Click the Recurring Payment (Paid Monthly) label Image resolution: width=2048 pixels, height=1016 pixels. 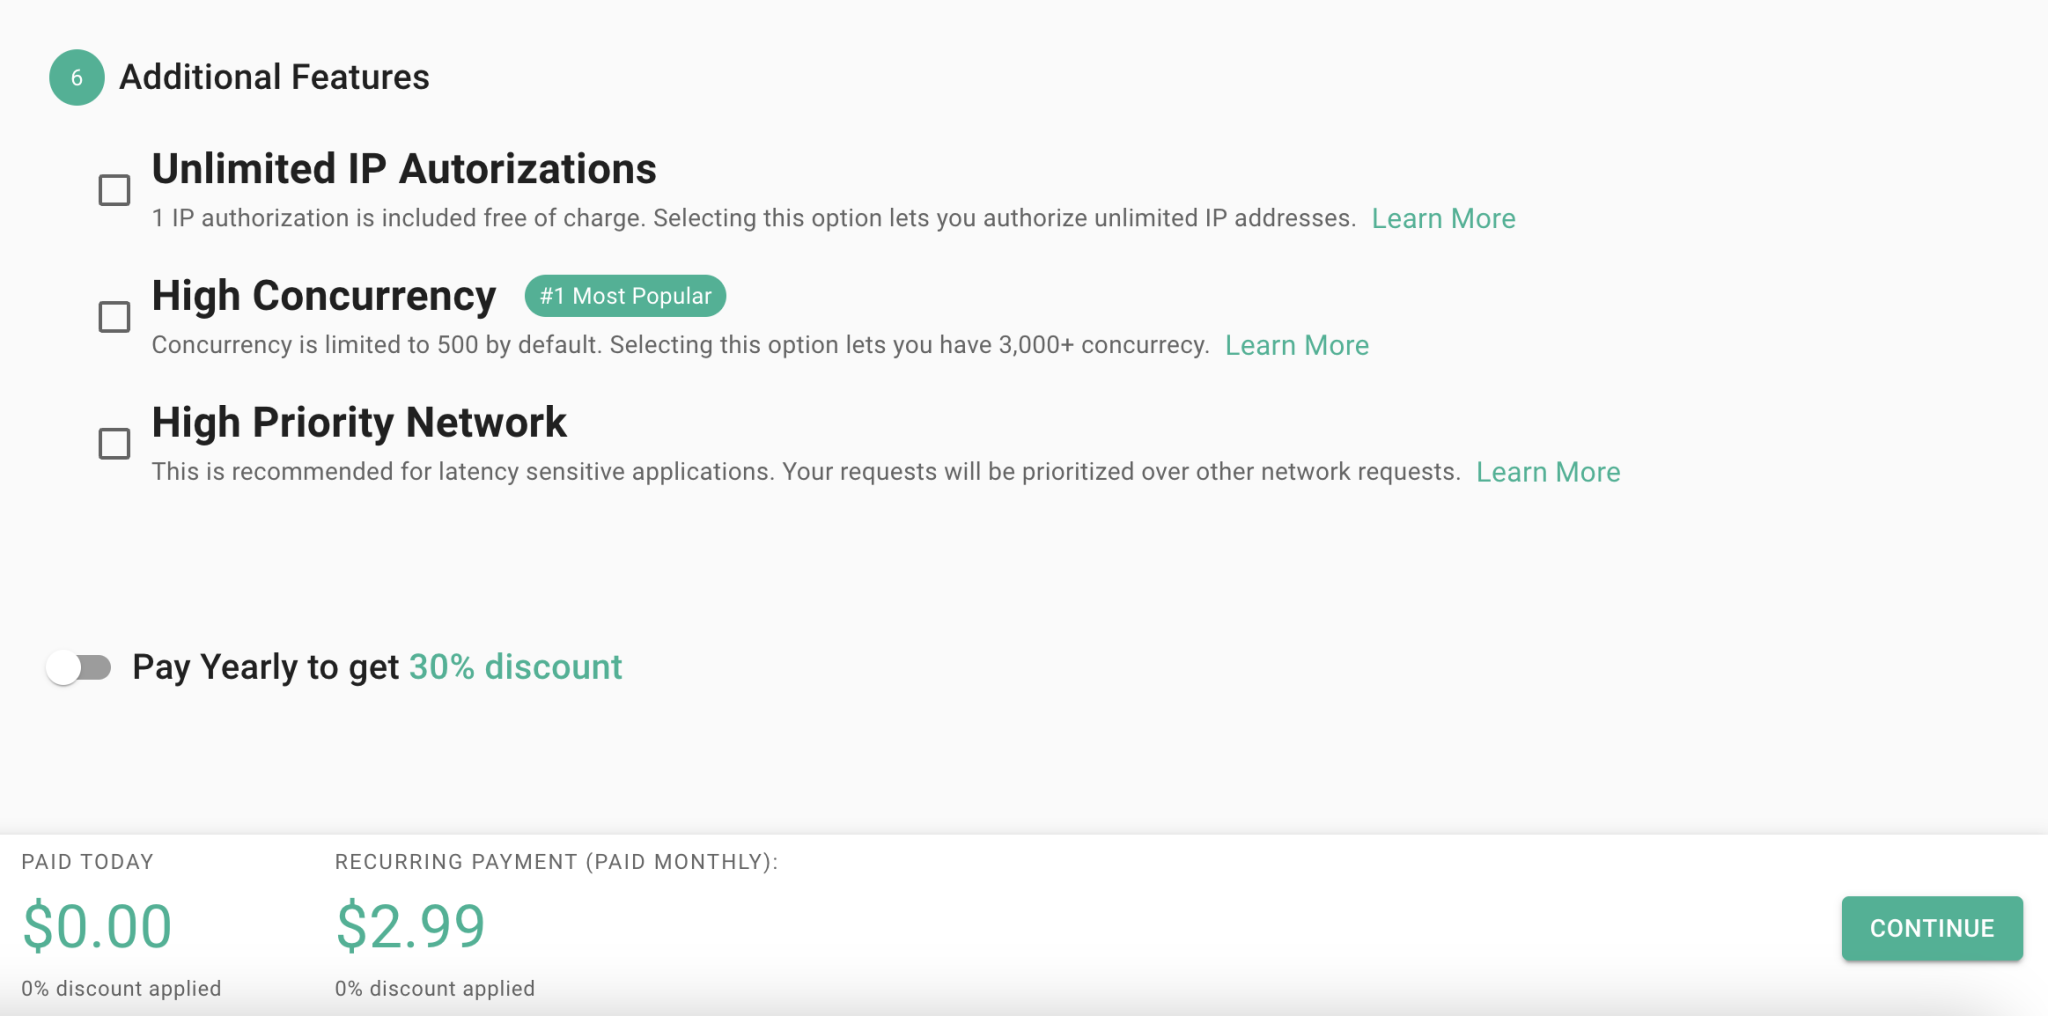(556, 862)
